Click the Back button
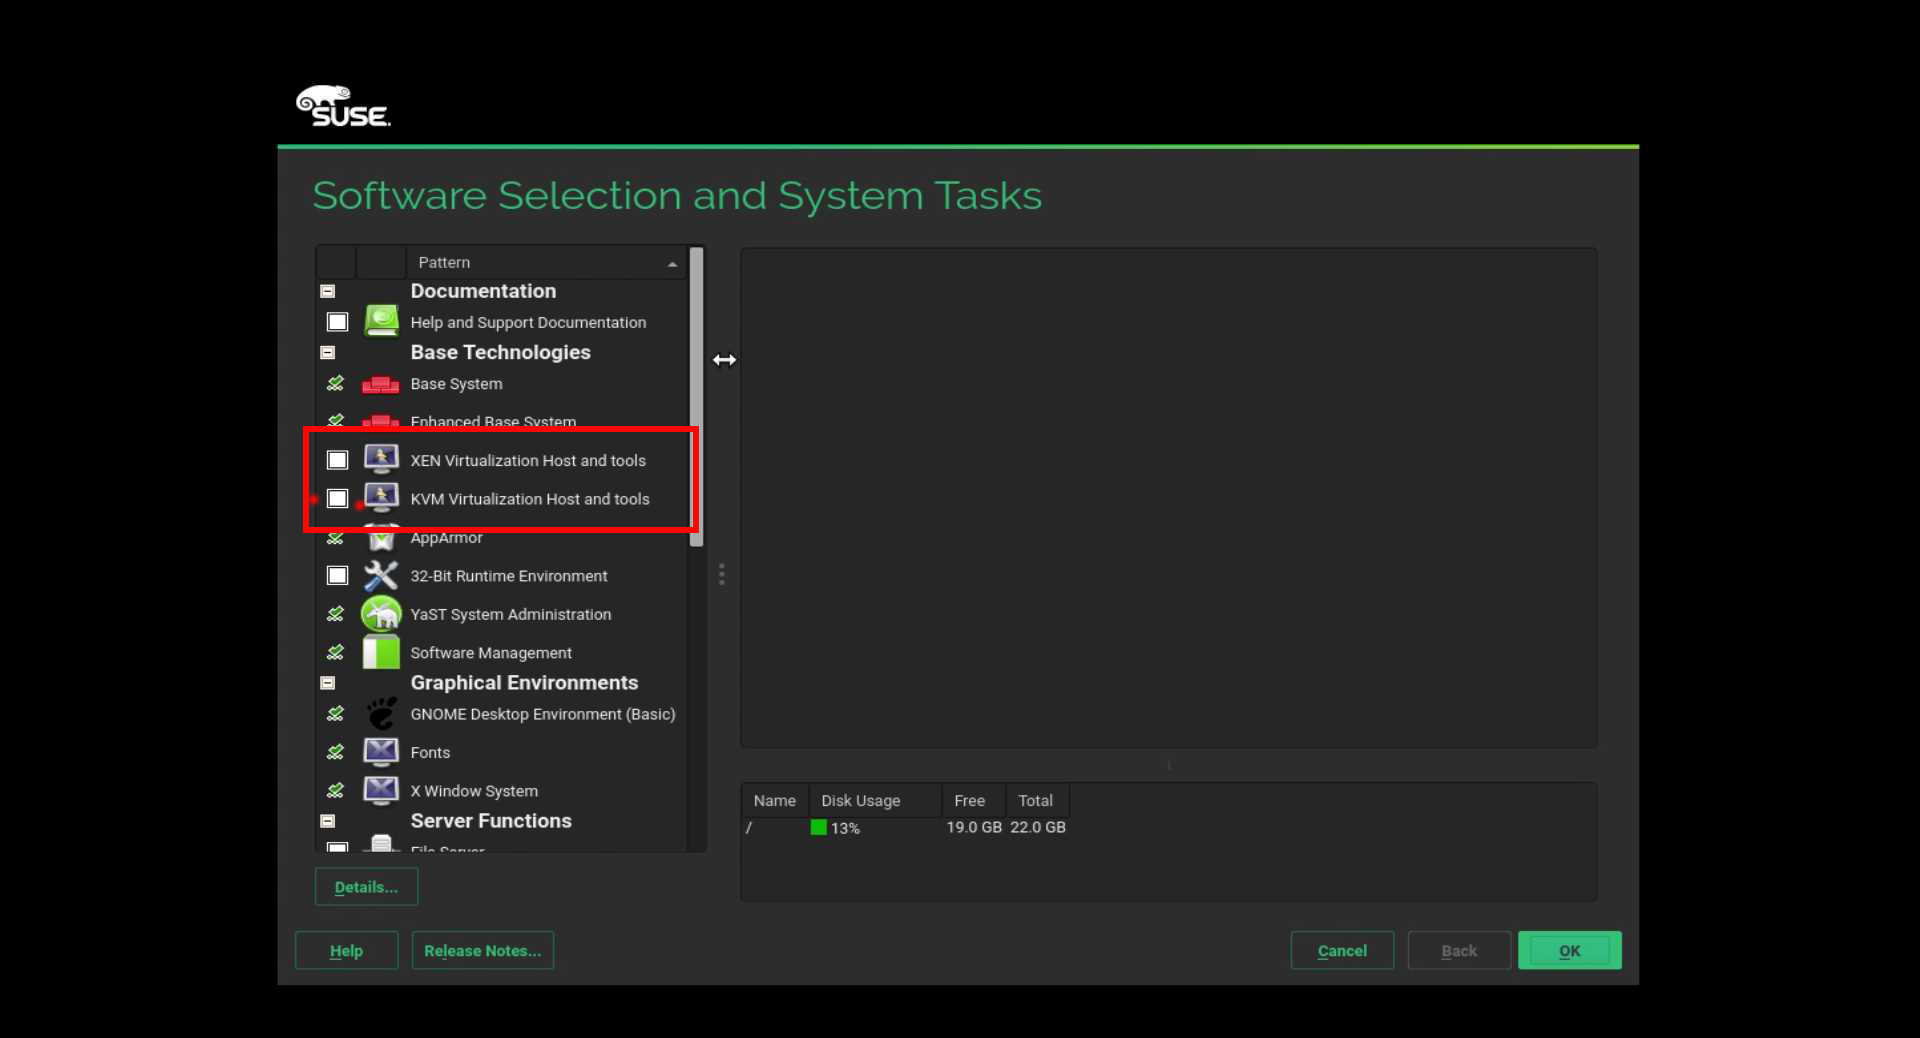The width and height of the screenshot is (1920, 1038). click(1459, 950)
